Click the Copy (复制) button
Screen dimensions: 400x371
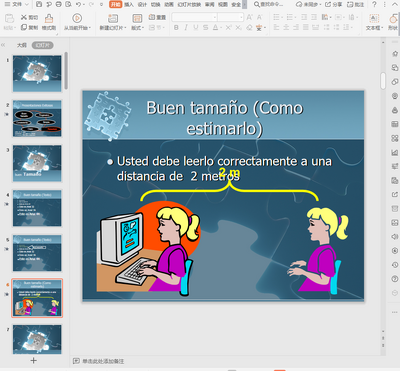[x=29, y=27]
